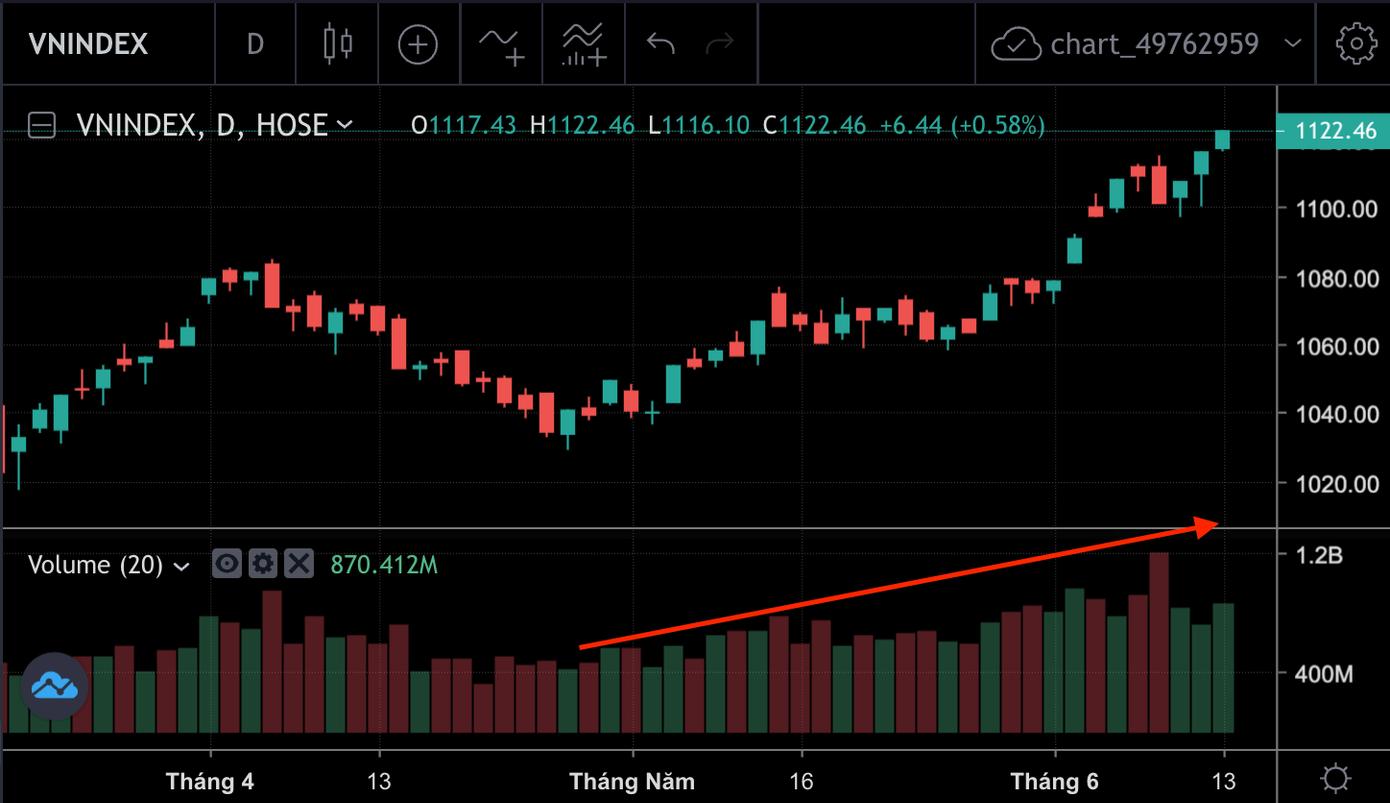Viewport: 1390px width, 803px height.
Task: Click the VNINDEX symbol search field
Action: pos(88,44)
